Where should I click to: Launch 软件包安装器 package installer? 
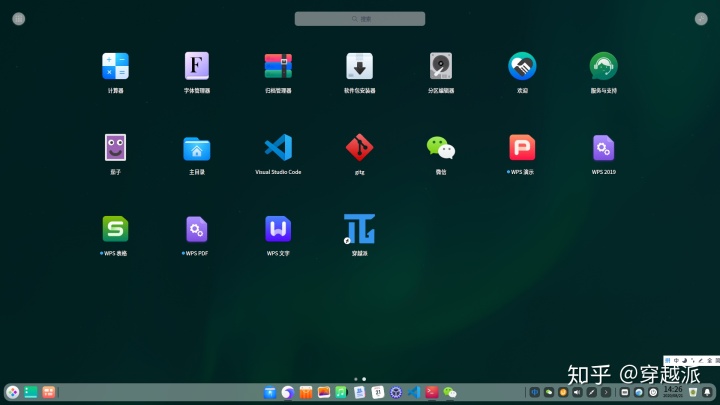[360, 66]
